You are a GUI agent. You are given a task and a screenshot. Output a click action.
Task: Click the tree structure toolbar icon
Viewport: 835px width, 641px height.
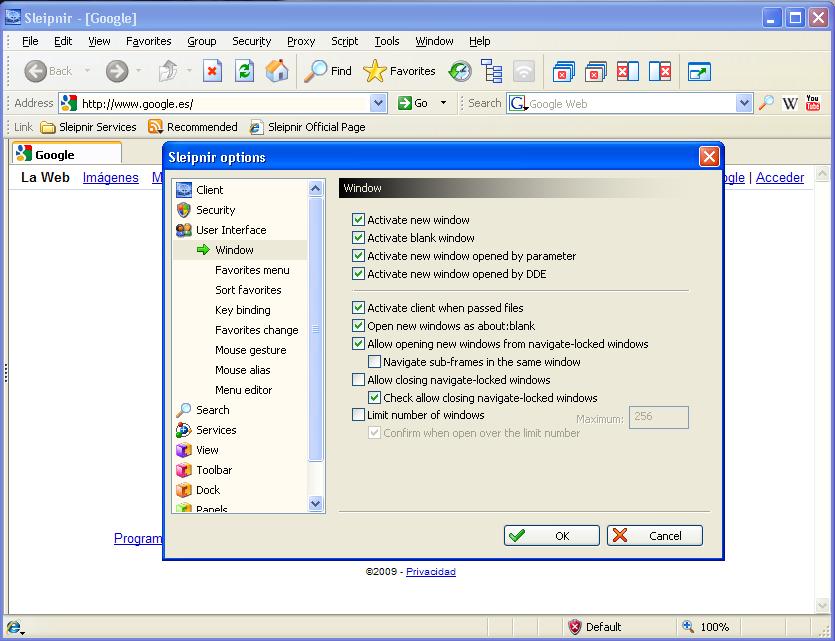(492, 71)
